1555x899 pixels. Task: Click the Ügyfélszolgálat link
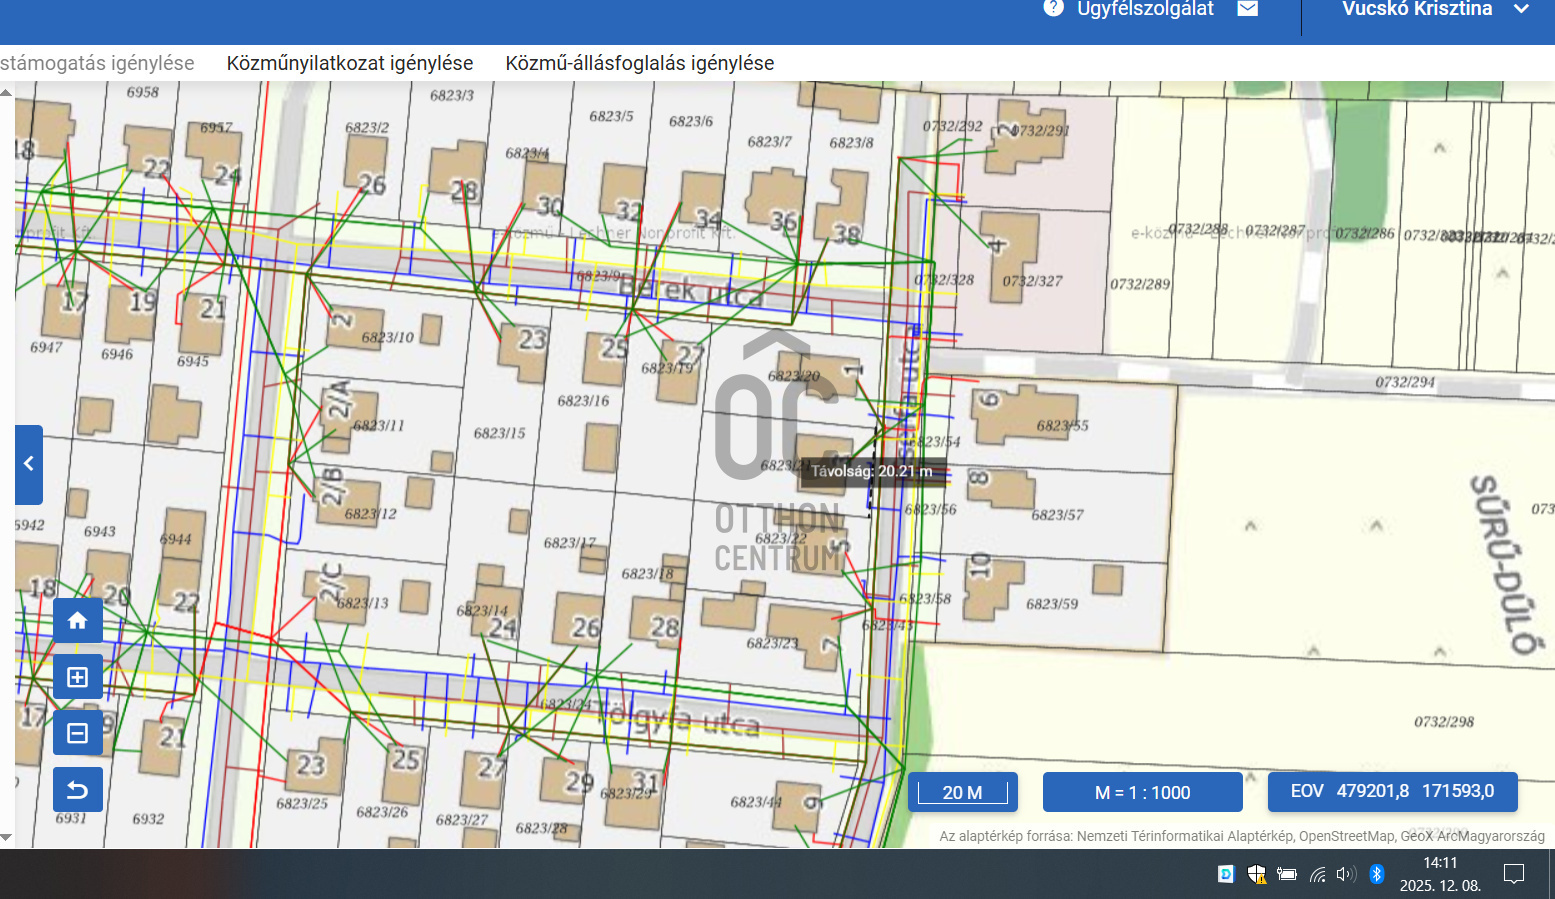coord(1144,10)
